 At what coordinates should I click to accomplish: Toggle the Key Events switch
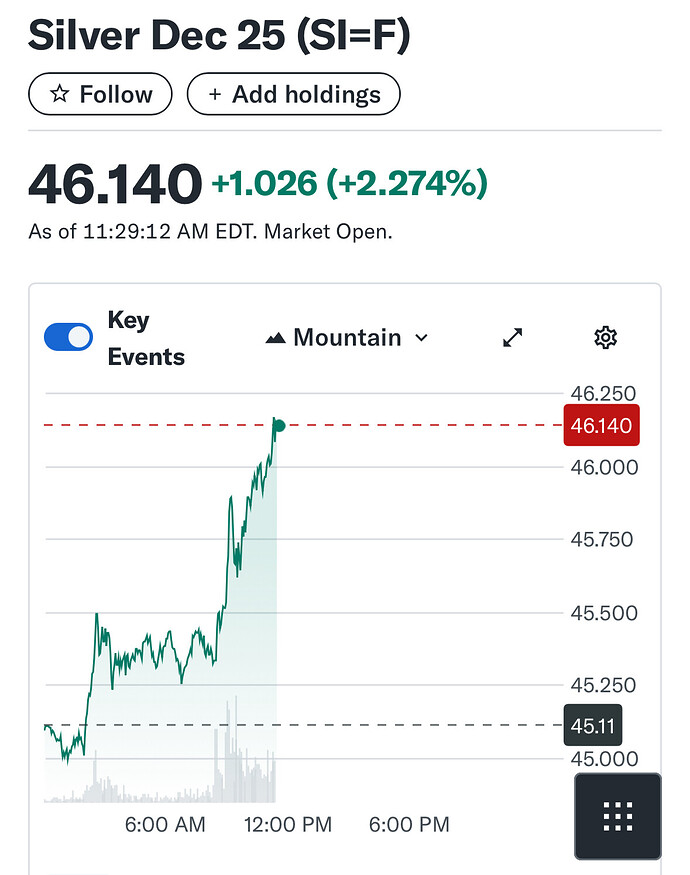click(68, 338)
